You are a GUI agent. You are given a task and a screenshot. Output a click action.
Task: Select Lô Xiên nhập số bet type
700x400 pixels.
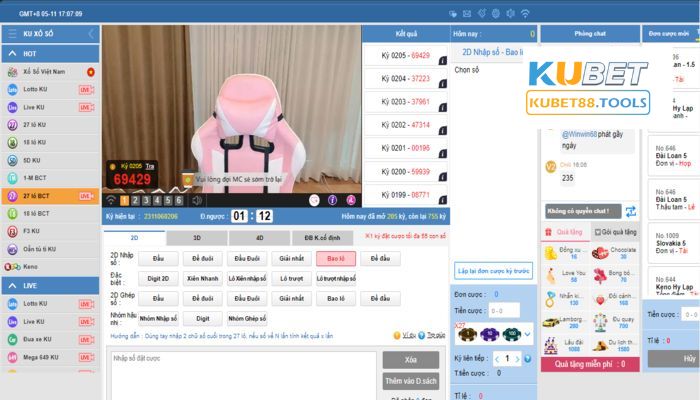[247, 279]
